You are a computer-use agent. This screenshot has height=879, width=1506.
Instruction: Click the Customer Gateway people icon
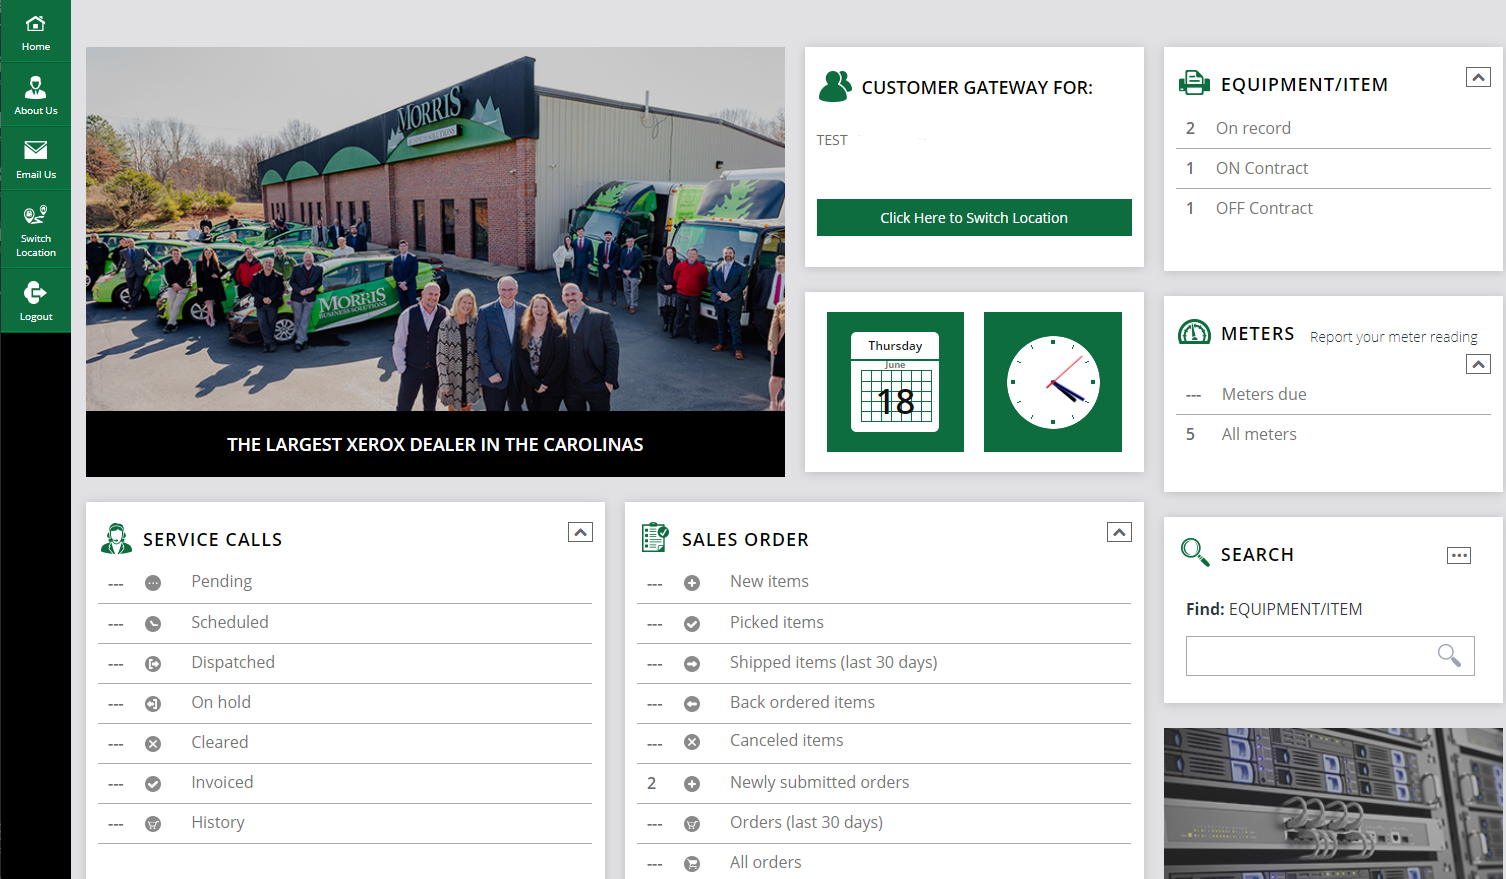click(835, 86)
